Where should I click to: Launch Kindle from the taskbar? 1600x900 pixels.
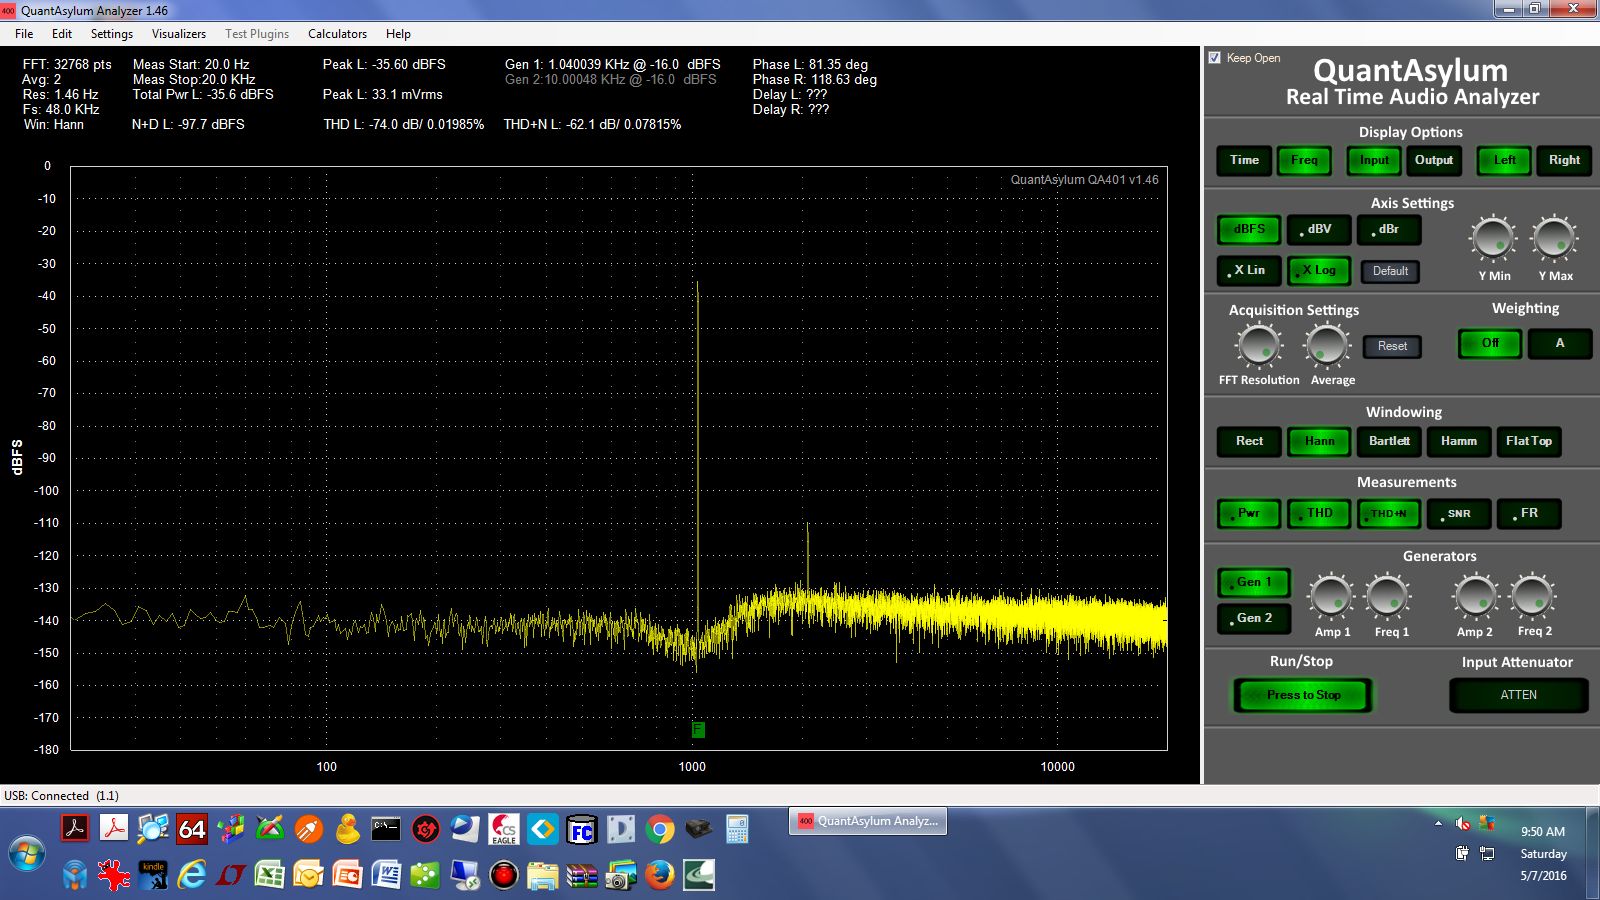[x=153, y=876]
